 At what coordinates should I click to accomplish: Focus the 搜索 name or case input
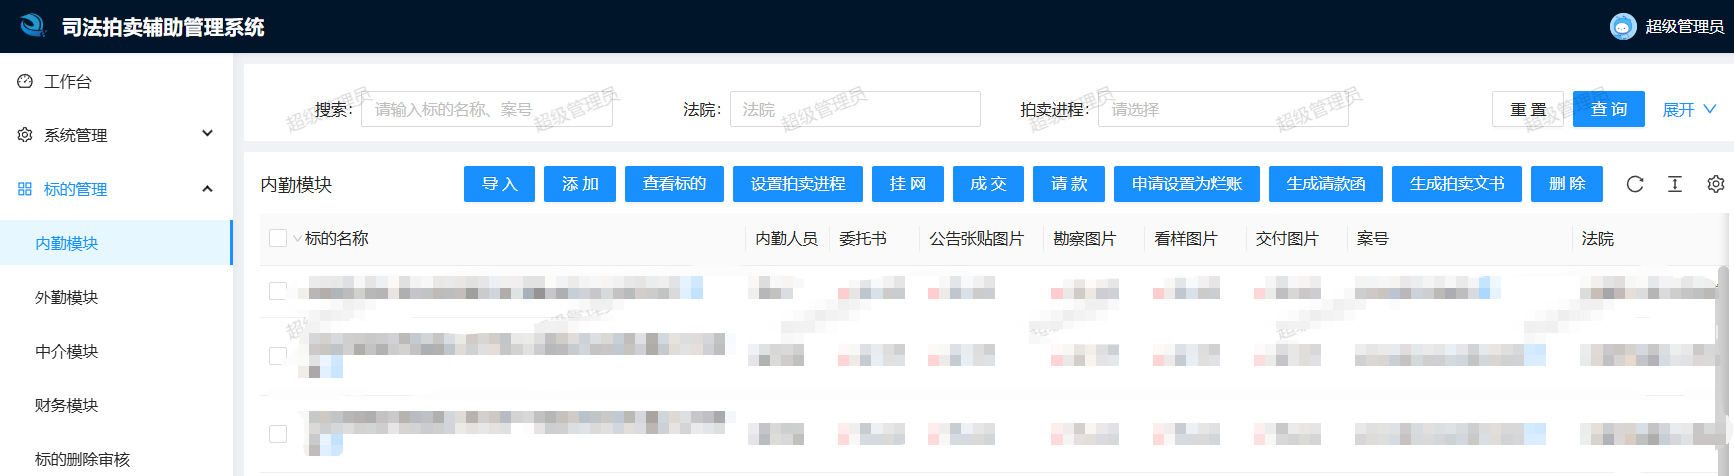[x=487, y=109]
